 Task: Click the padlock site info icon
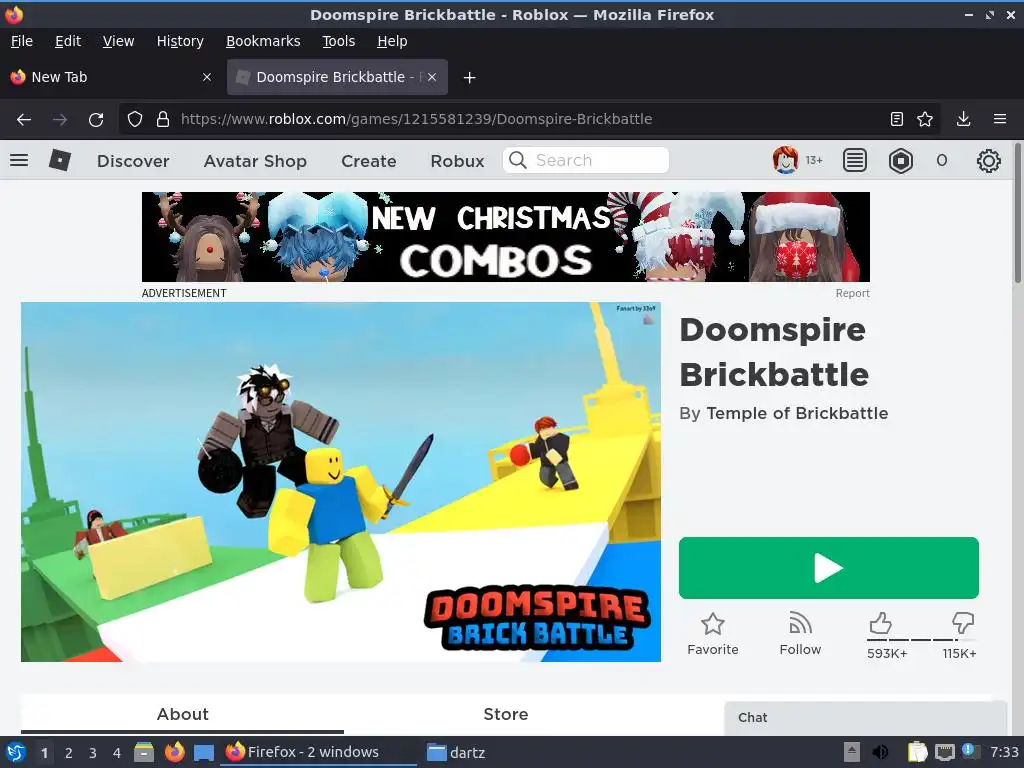point(163,120)
